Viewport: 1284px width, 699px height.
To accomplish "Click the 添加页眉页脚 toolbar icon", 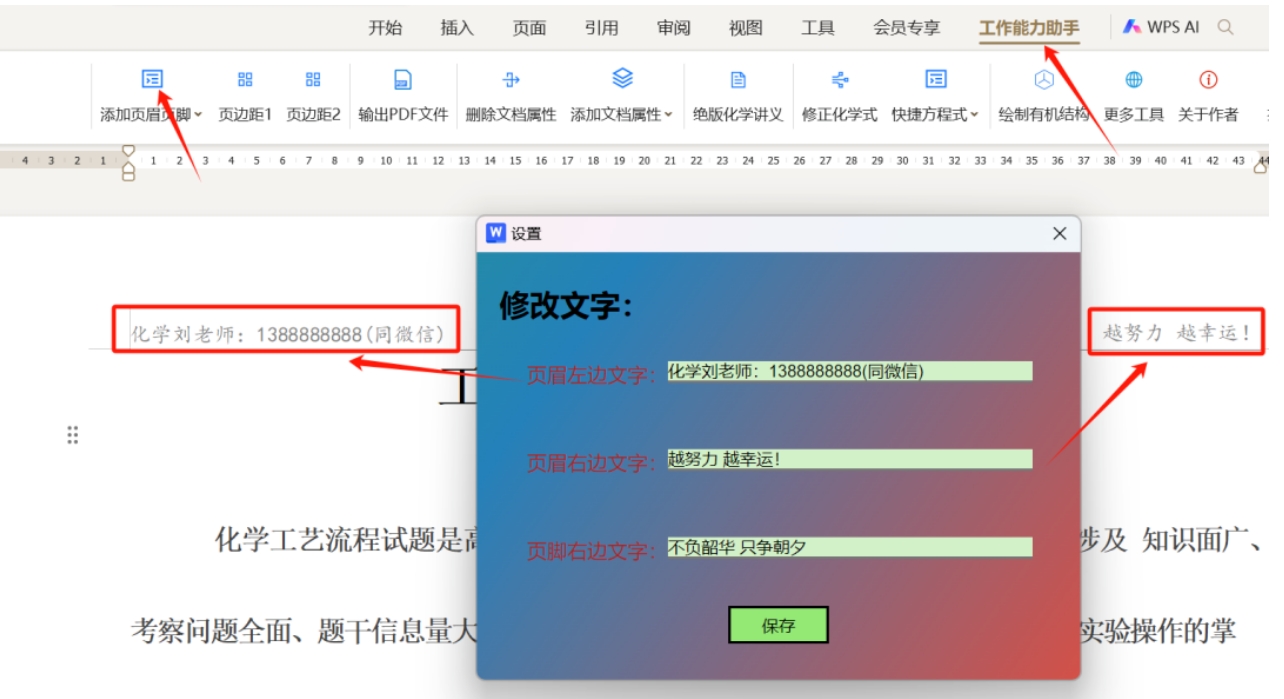I will [152, 80].
